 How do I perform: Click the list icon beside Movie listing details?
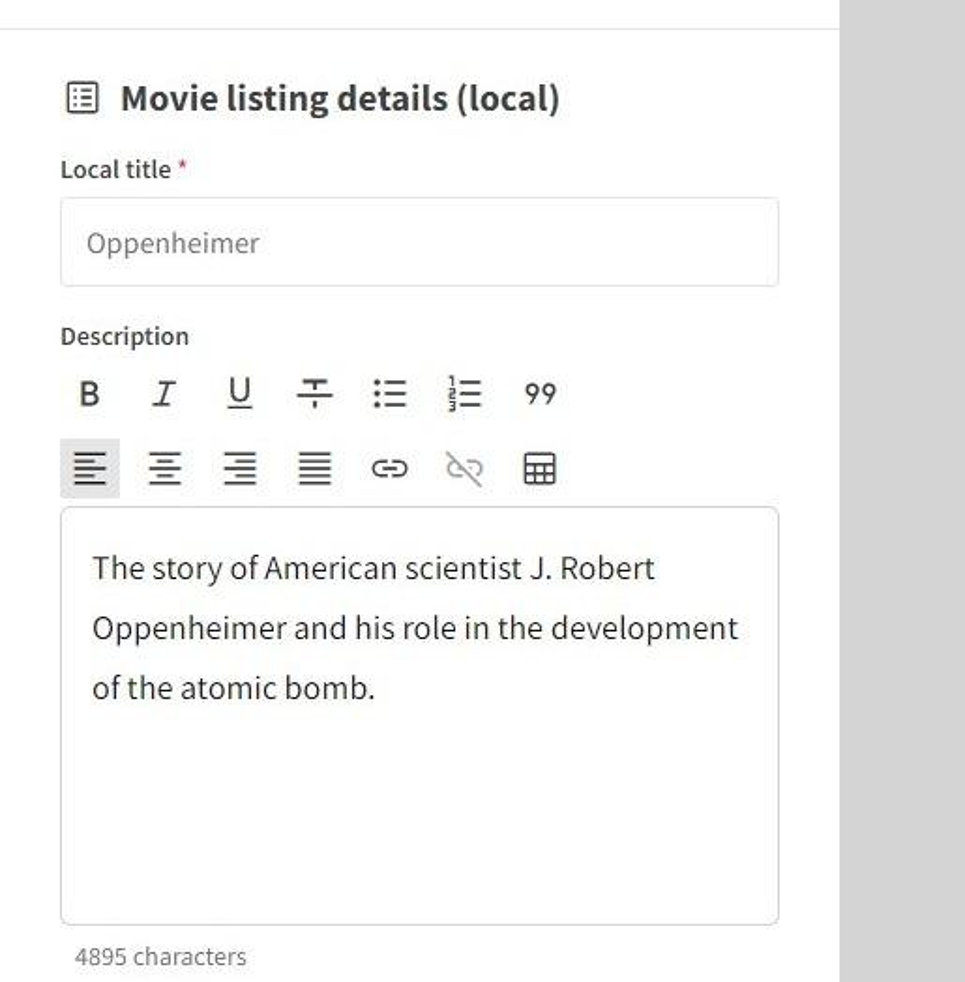[x=82, y=98]
